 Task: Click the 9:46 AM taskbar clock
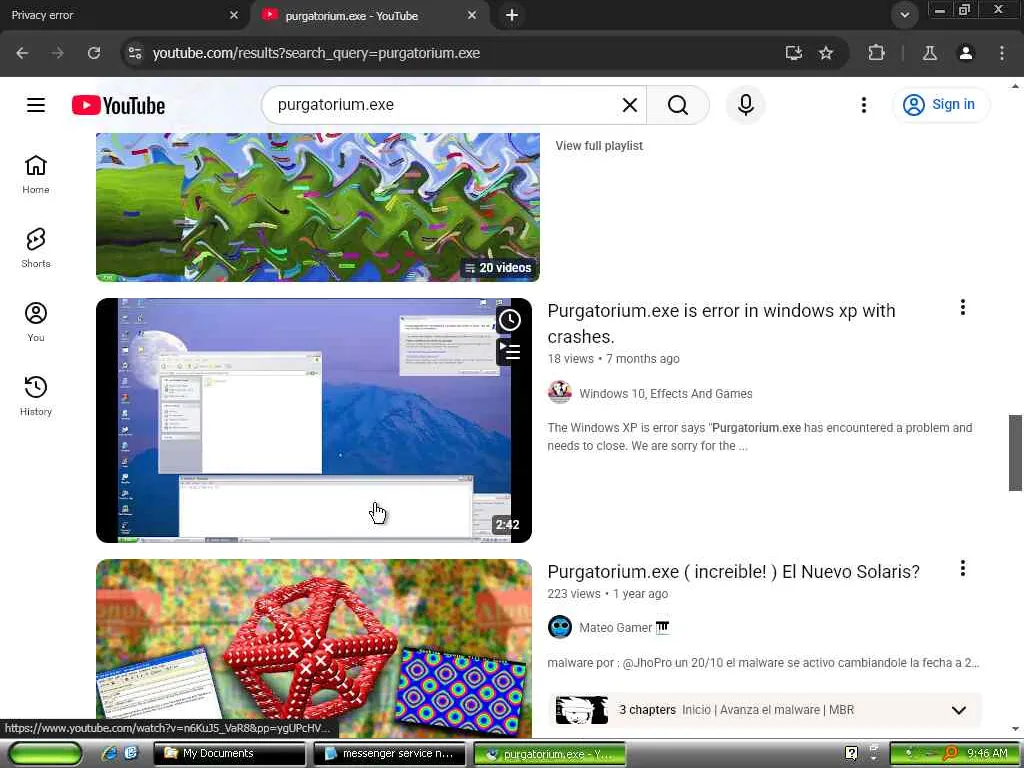pyautogui.click(x=986, y=754)
